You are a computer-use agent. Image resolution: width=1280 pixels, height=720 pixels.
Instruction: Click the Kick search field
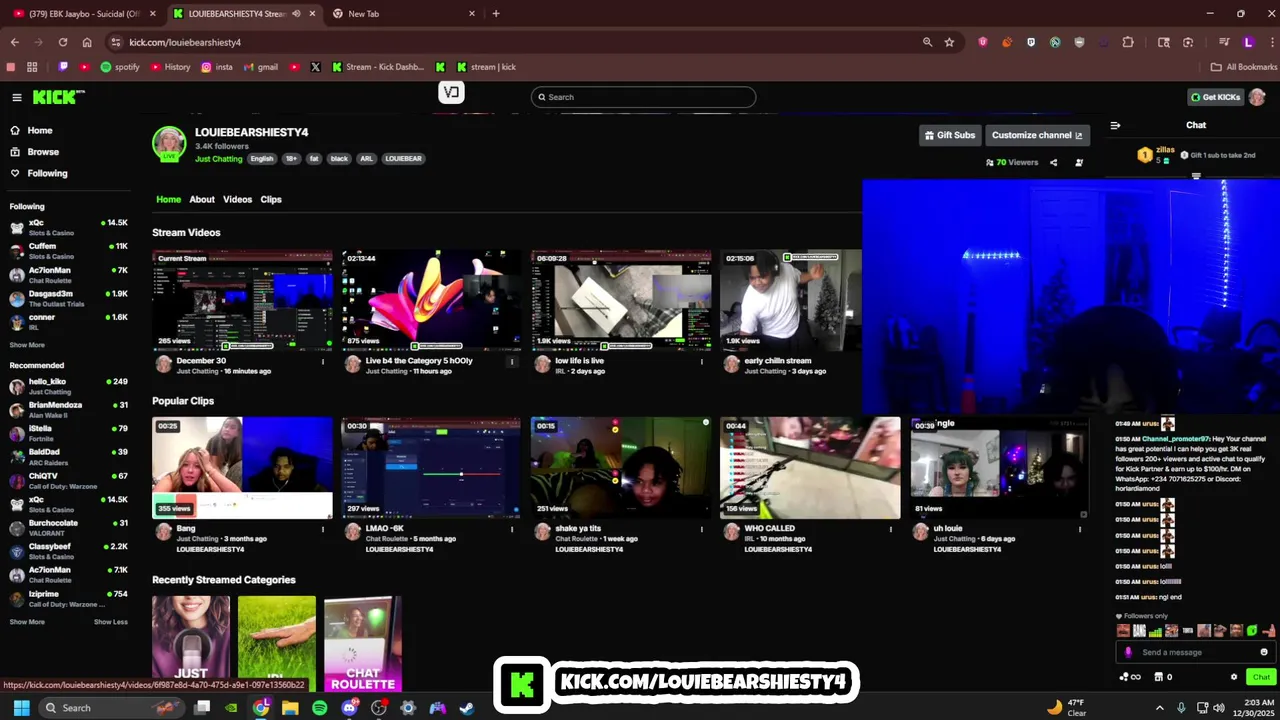[643, 97]
